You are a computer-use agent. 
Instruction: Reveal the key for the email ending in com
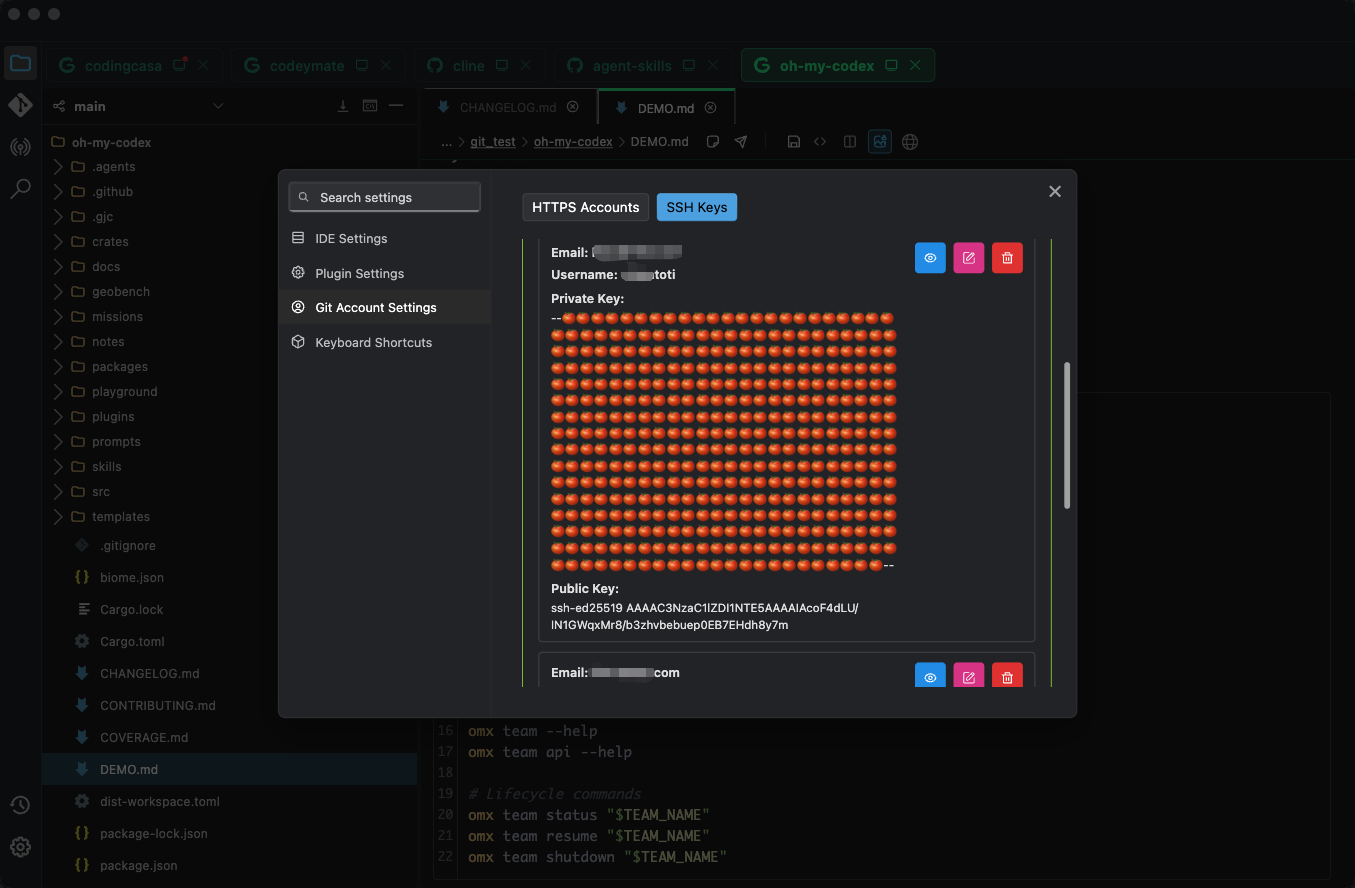click(x=930, y=676)
